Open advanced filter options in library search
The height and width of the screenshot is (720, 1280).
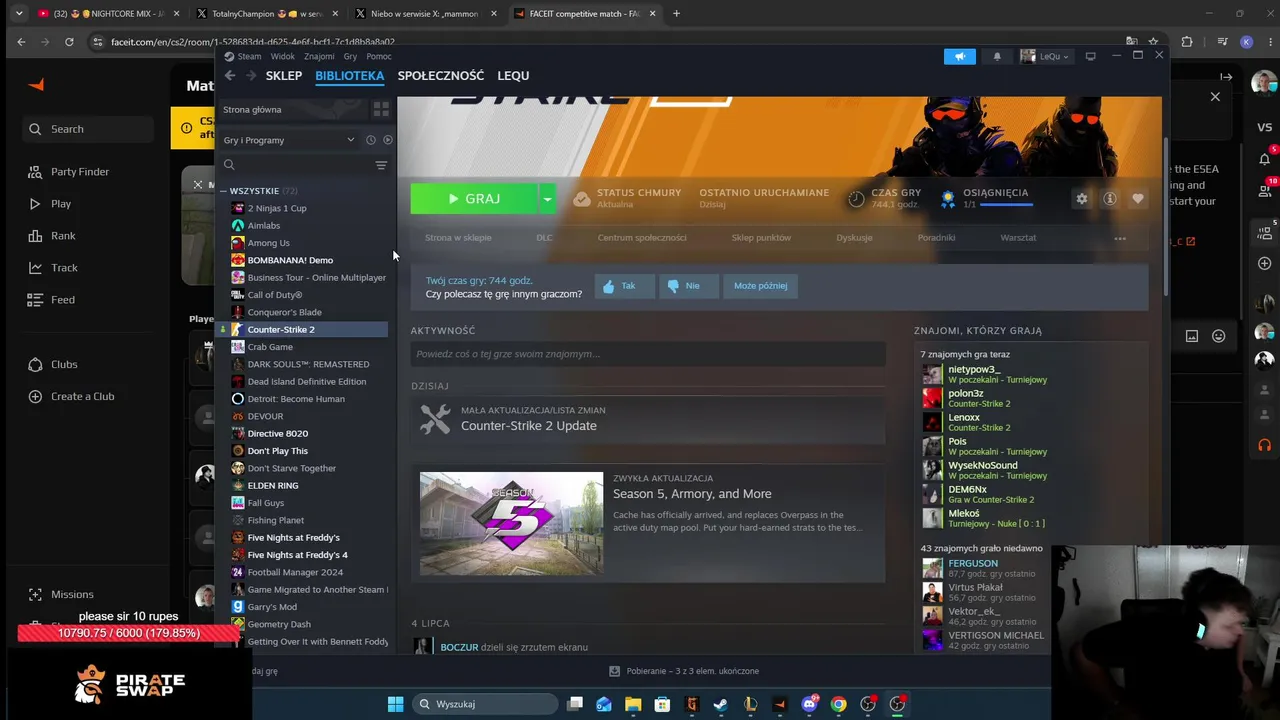pos(381,165)
